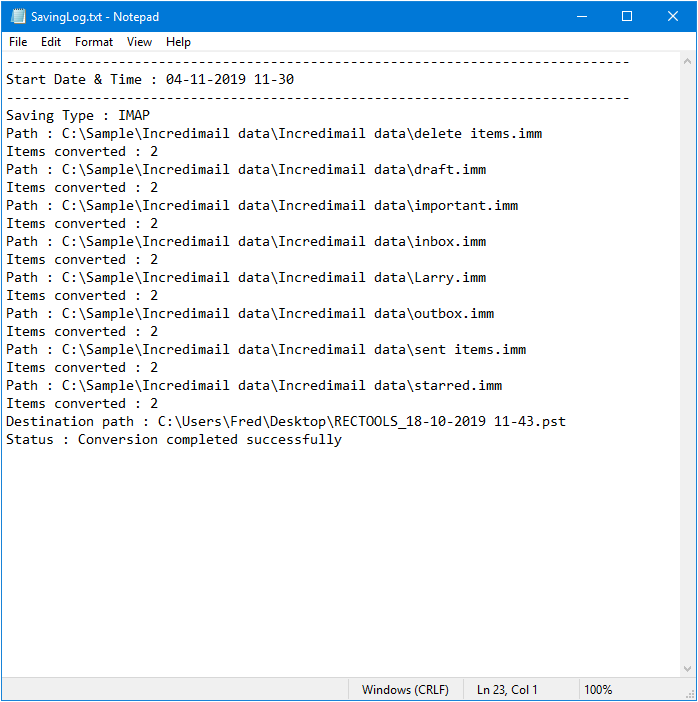Click the draft.imm path line
This screenshot has width=698, height=702.
(x=246, y=169)
